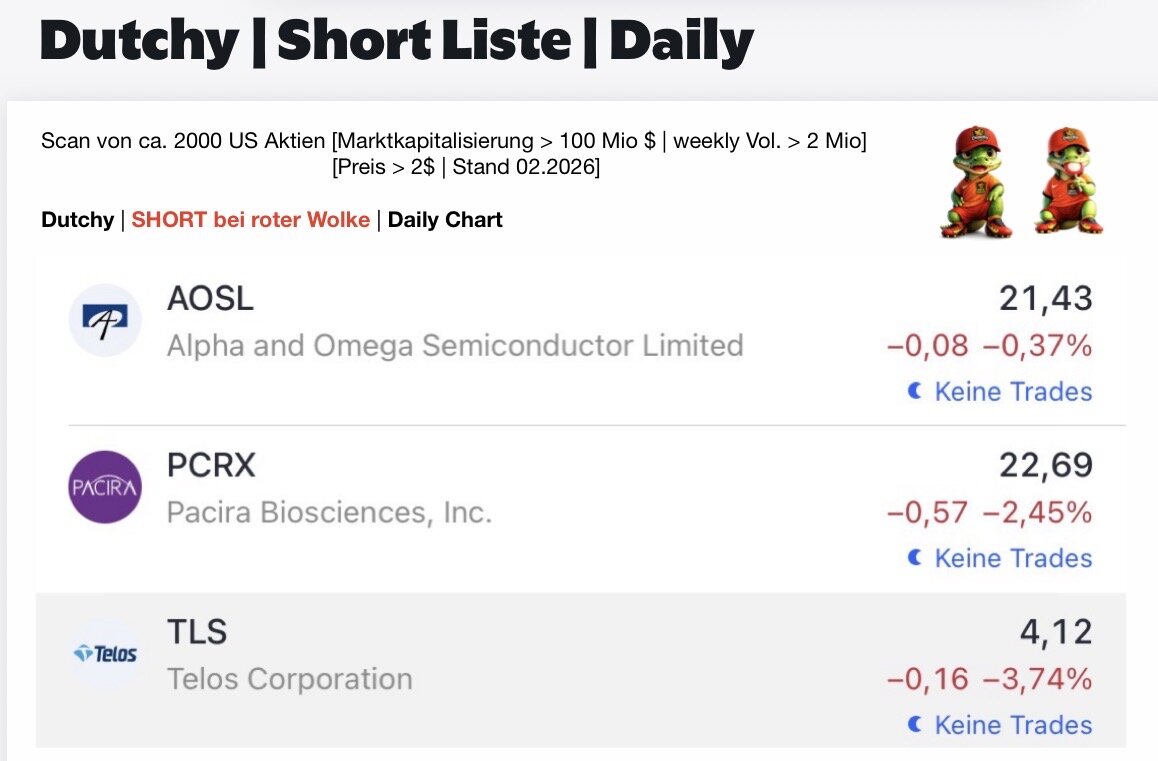Click the left frog mascot image
Screen dimensions: 1158x761
coord(976,182)
